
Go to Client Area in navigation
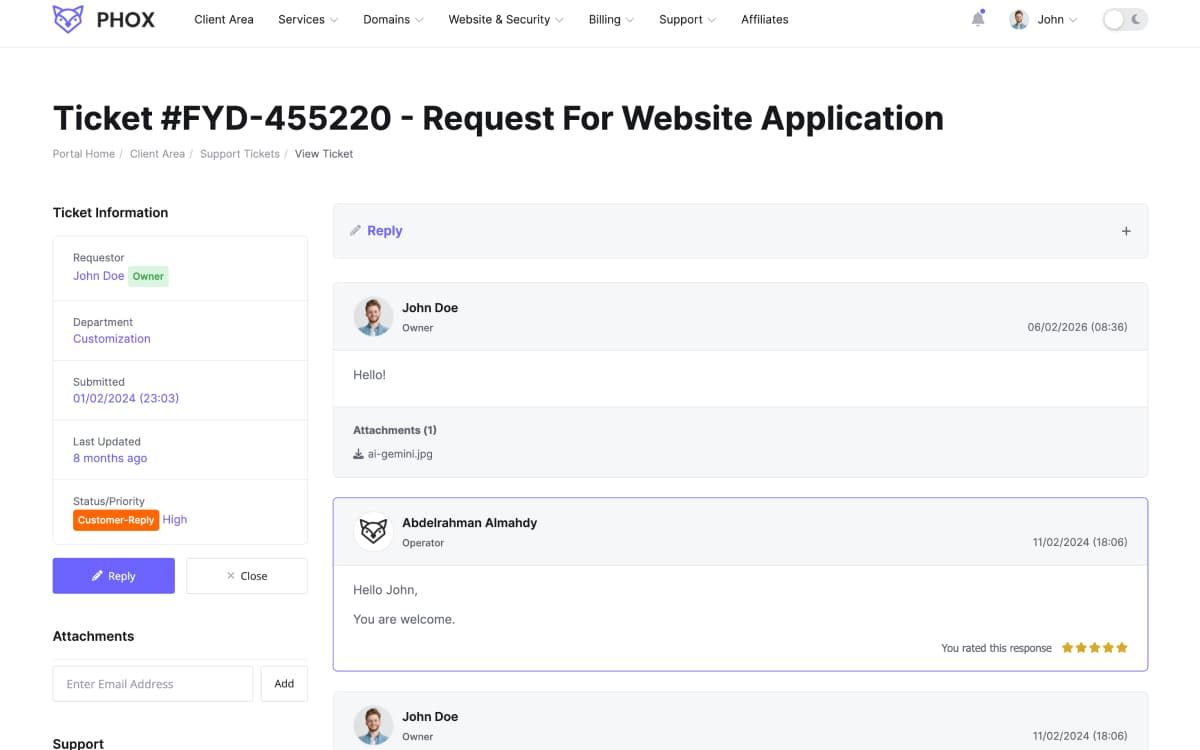coord(224,19)
